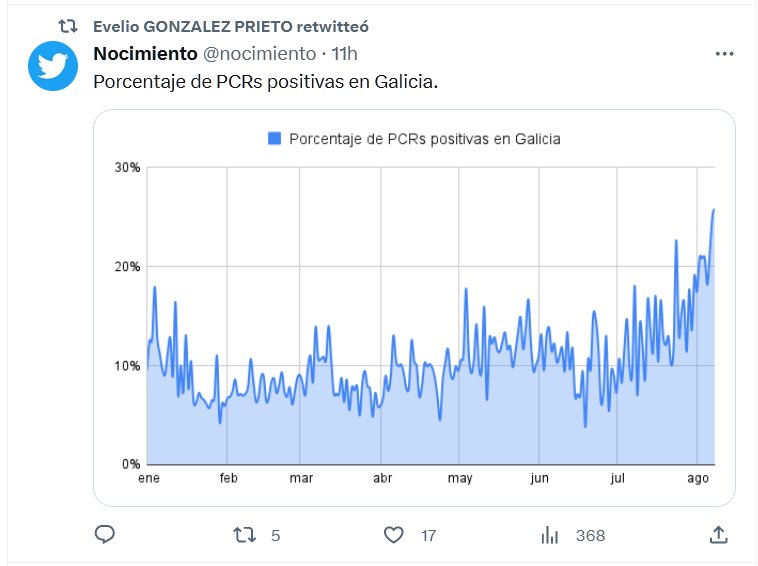Click the @nocimiento handle
The height and width of the screenshot is (566, 758).
pos(259,53)
